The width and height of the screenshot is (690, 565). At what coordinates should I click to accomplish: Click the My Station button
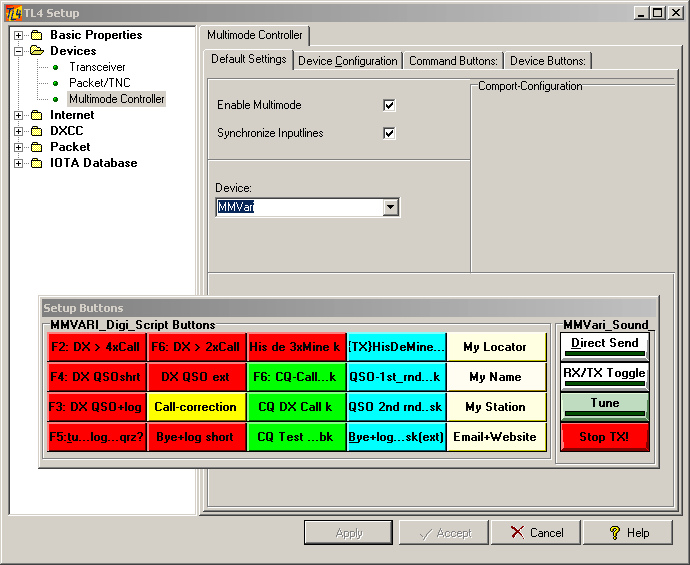coord(496,407)
